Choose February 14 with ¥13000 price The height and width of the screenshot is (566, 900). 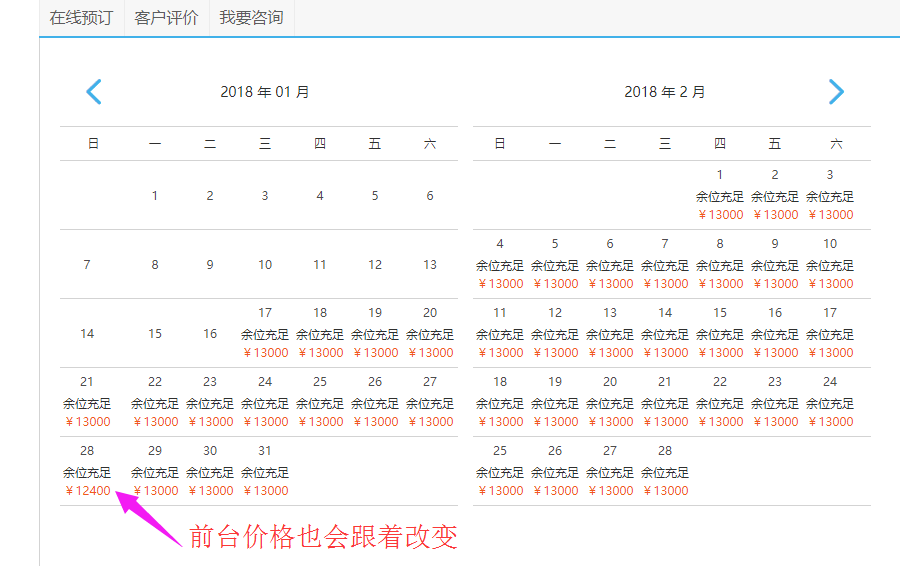tap(665, 333)
